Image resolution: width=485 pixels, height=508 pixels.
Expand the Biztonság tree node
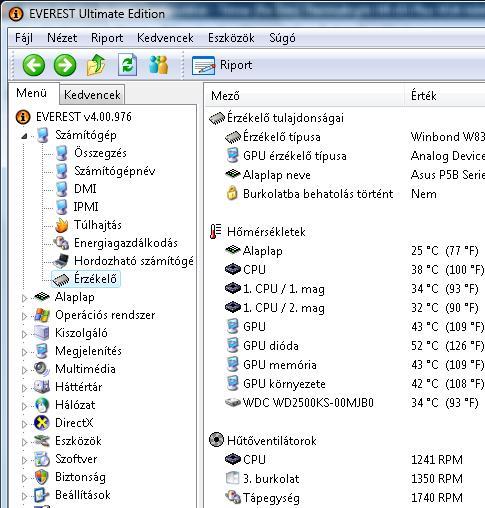coord(24,478)
